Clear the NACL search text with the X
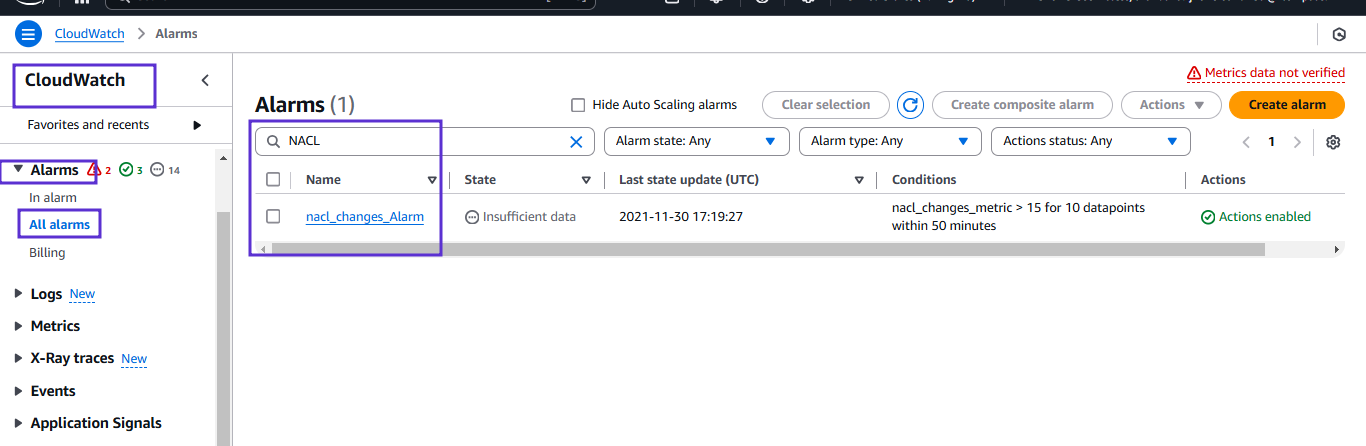Viewport: 1366px width, 446px height. 576,141
